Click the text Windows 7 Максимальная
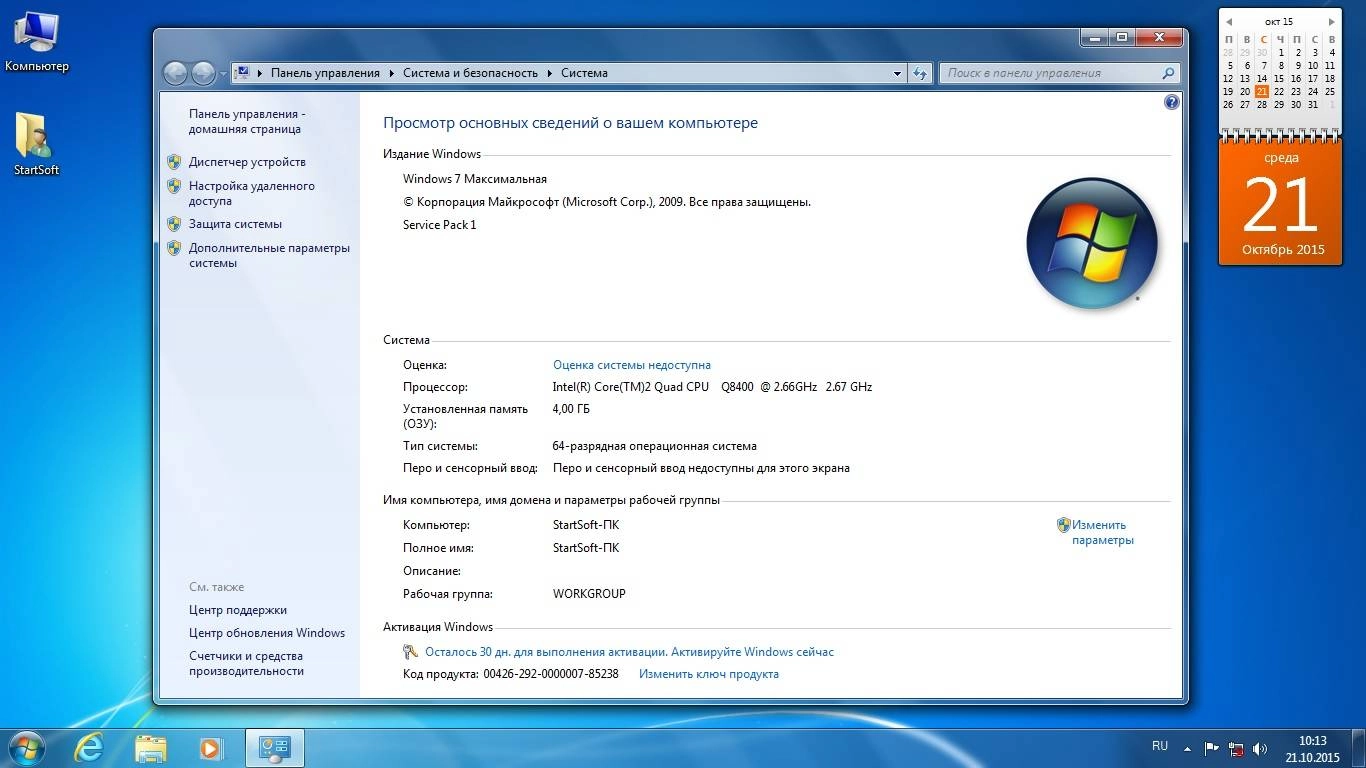This screenshot has height=768, width=1366. 475,179
